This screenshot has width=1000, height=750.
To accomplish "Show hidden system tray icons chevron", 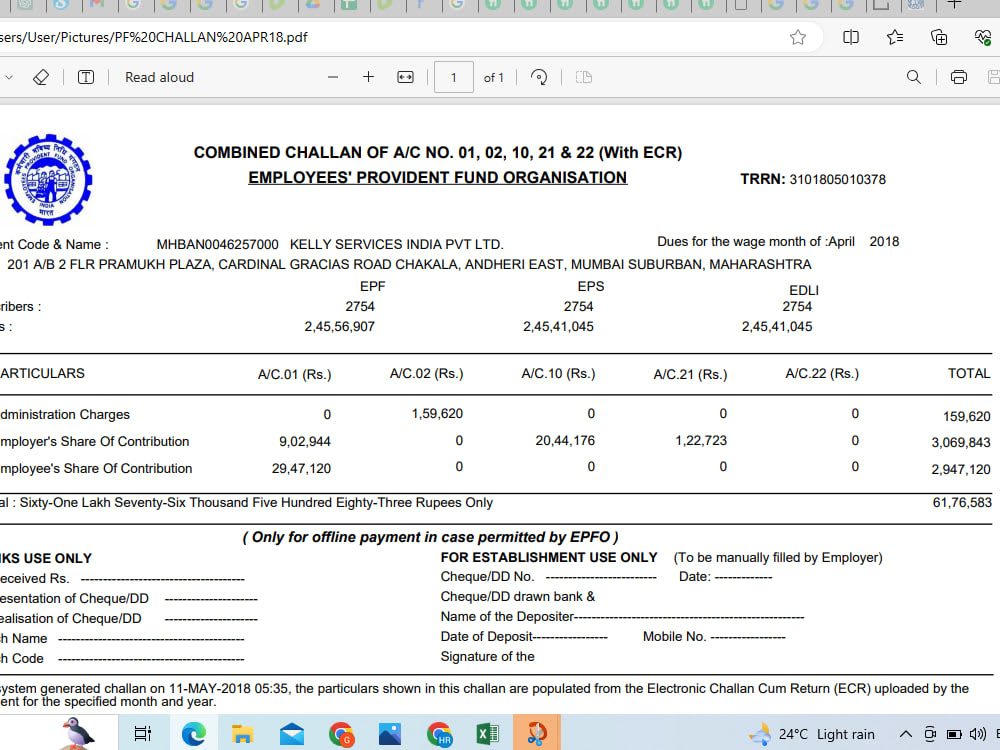I will coord(906,734).
